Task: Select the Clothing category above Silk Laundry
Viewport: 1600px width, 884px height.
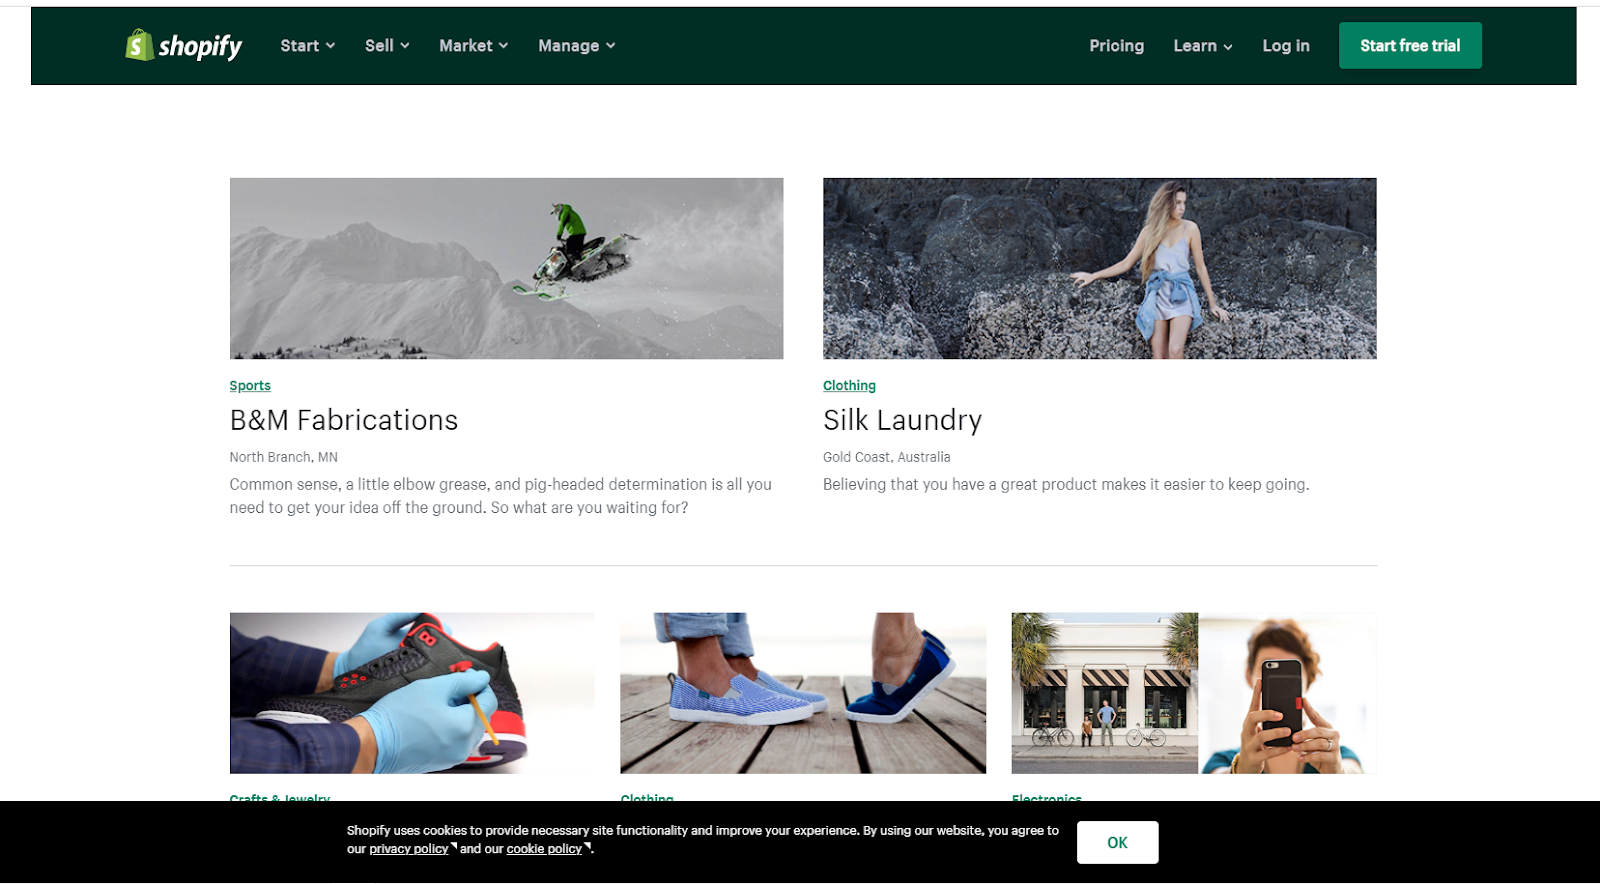Action: click(849, 386)
